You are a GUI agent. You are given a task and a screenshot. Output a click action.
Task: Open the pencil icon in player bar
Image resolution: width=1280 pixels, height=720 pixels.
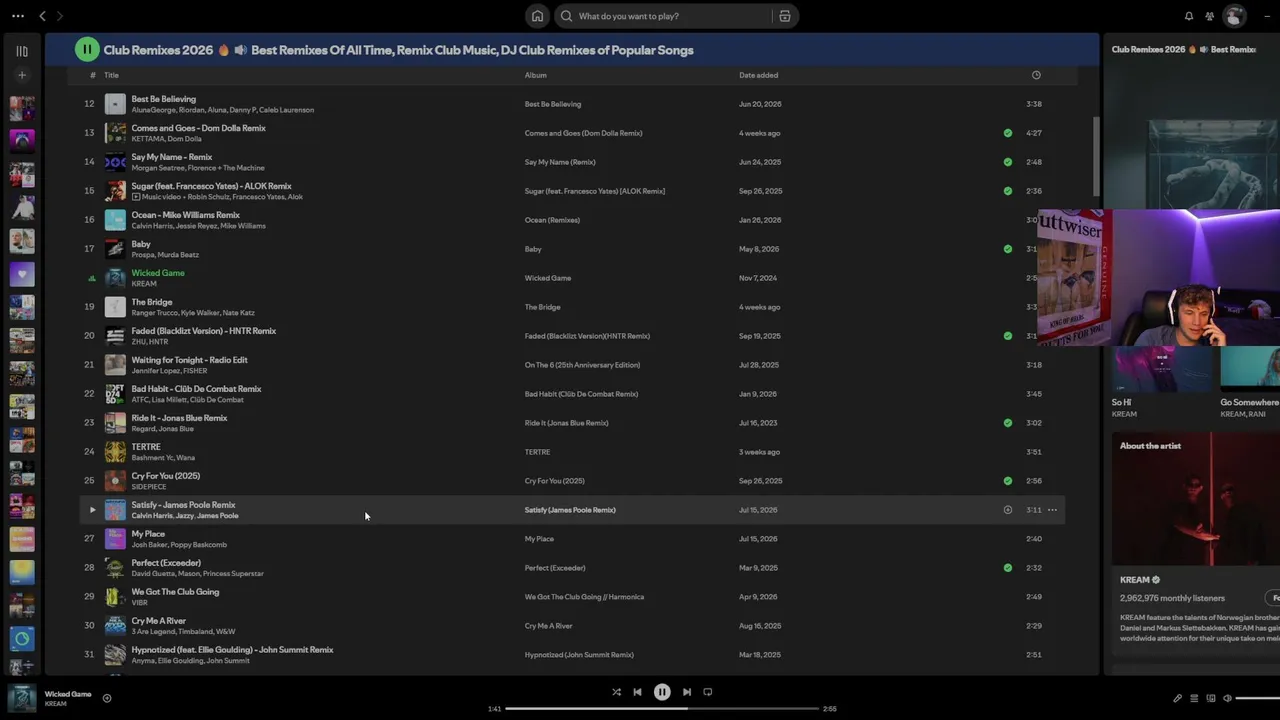(1177, 698)
